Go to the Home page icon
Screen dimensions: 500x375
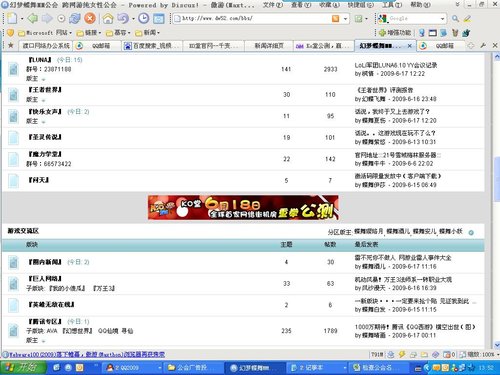108,18
